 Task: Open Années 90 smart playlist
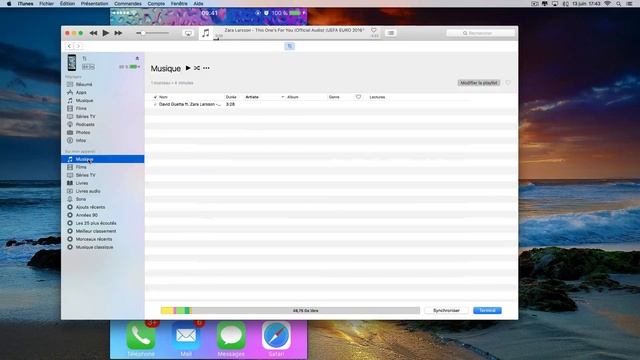pyautogui.click(x=86, y=215)
